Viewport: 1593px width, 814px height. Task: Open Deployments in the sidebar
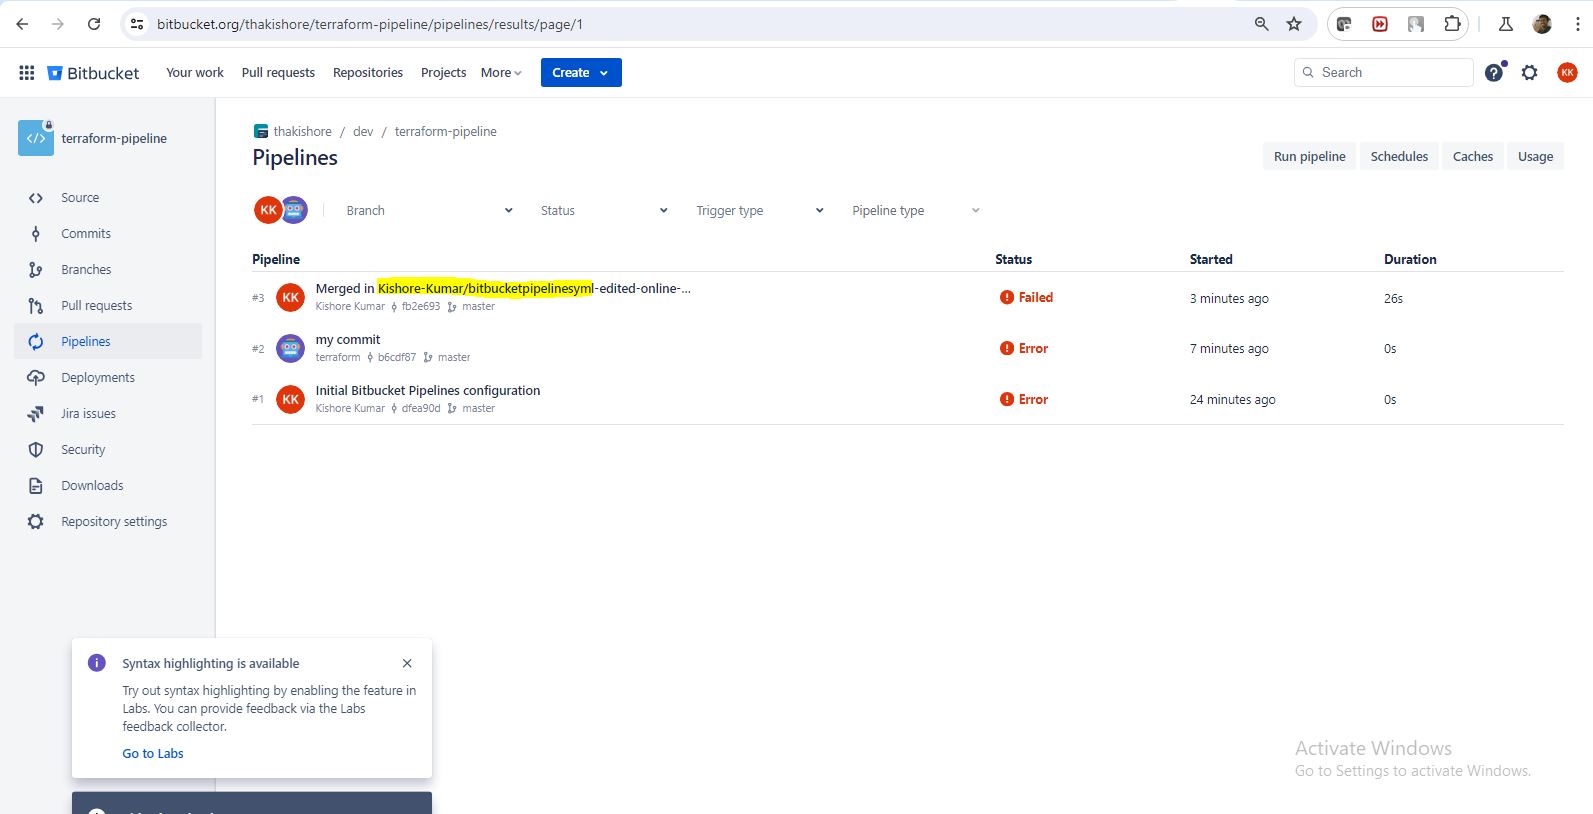point(98,378)
